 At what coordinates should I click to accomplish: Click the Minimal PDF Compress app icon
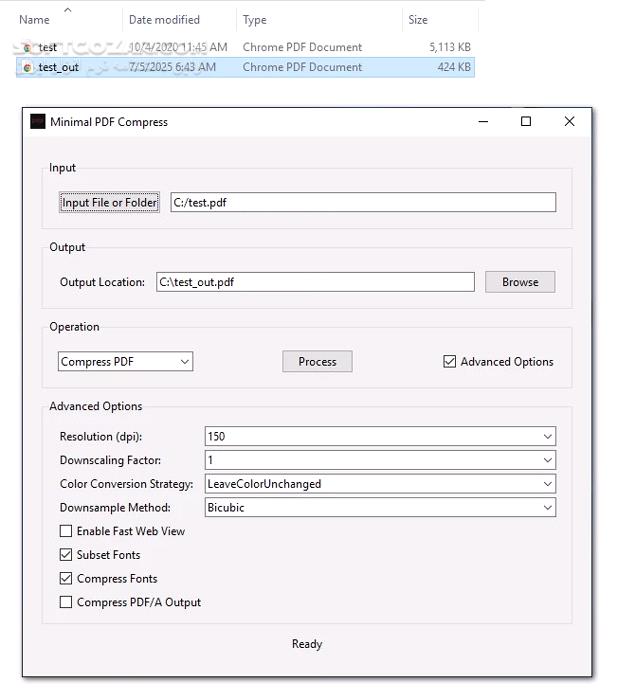click(37, 122)
